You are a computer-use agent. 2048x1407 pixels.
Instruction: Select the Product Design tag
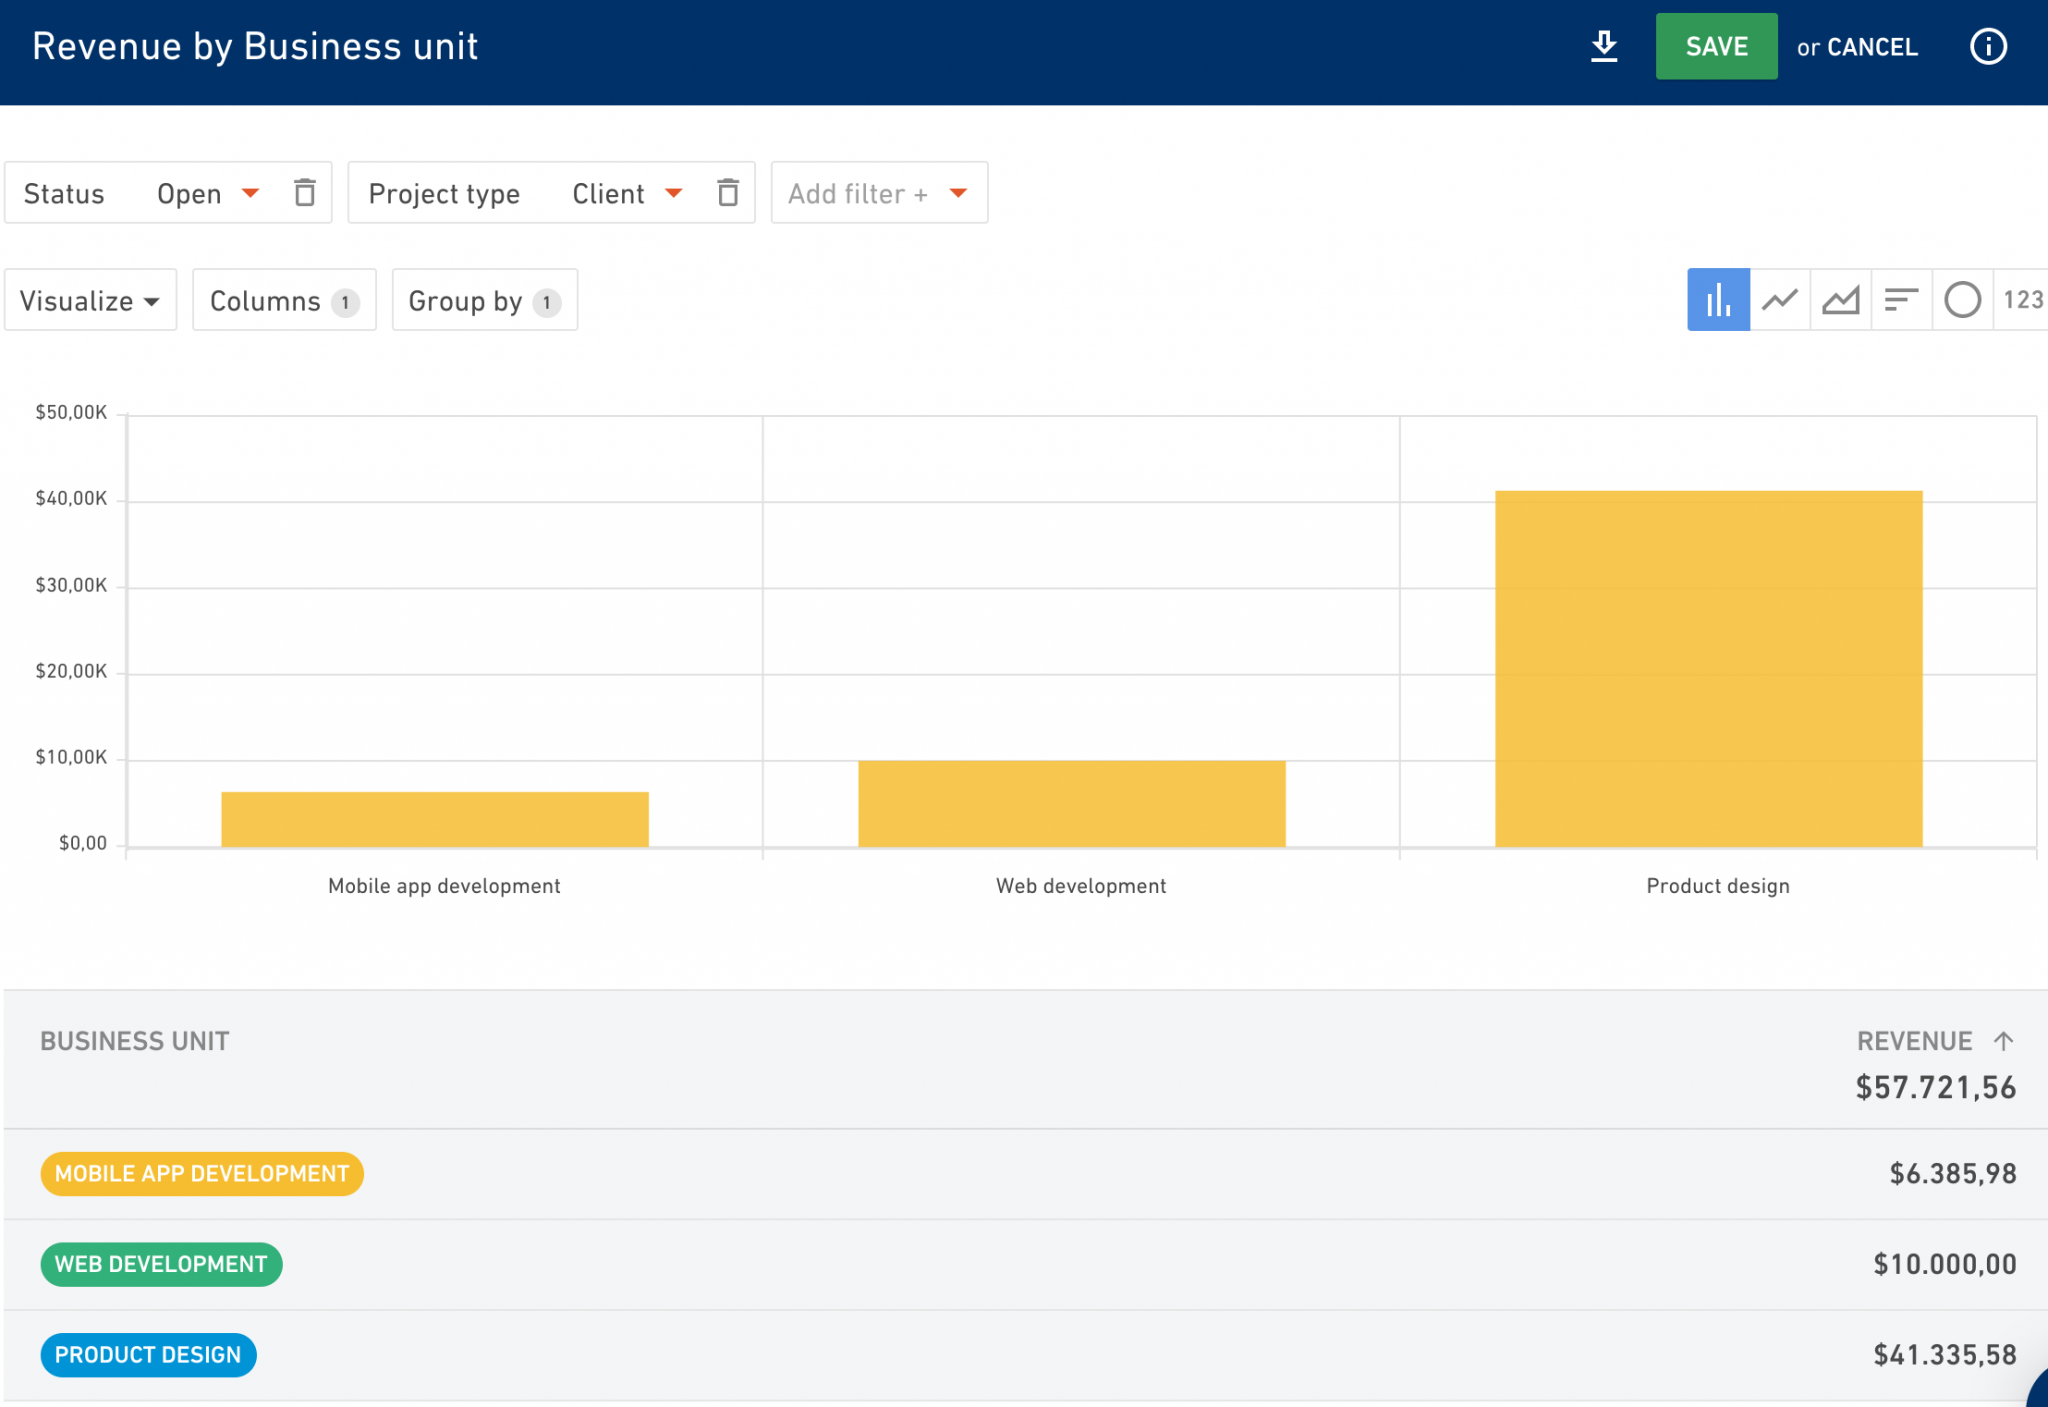pos(148,1355)
